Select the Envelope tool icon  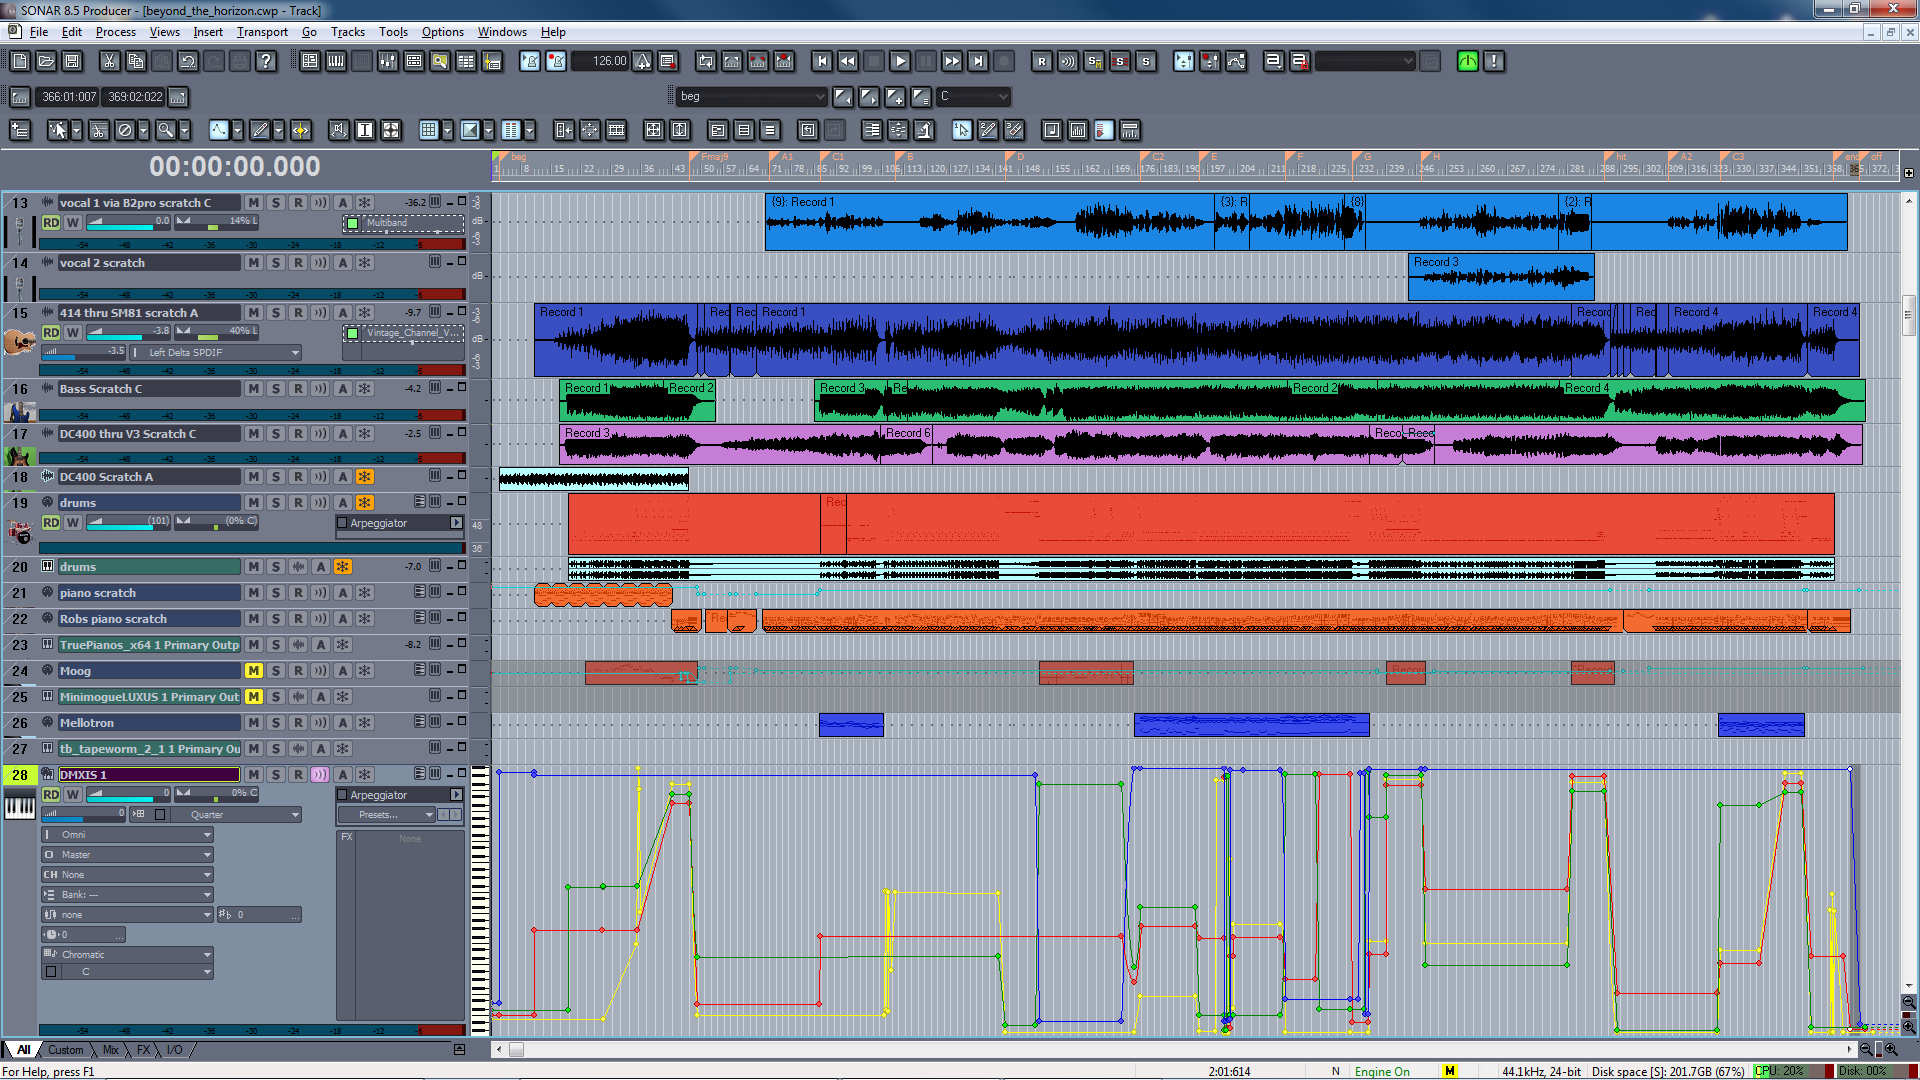[218, 130]
